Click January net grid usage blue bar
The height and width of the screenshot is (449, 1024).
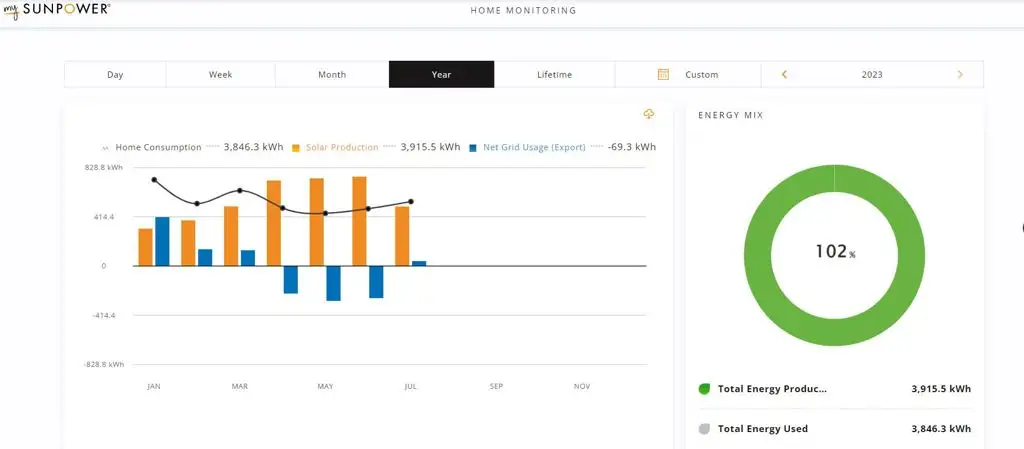click(162, 241)
